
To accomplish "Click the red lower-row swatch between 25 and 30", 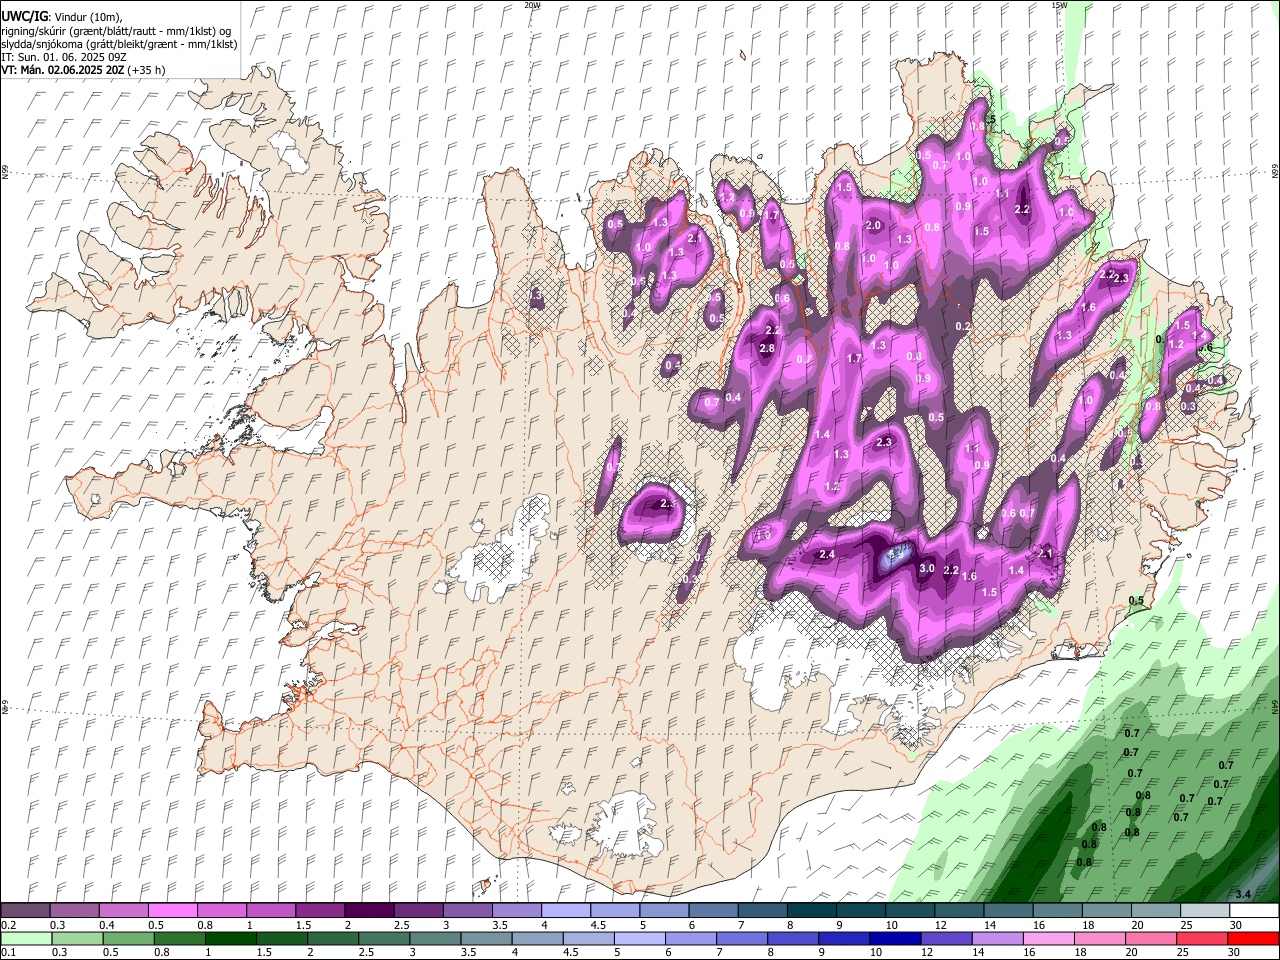I will 1201,938.
